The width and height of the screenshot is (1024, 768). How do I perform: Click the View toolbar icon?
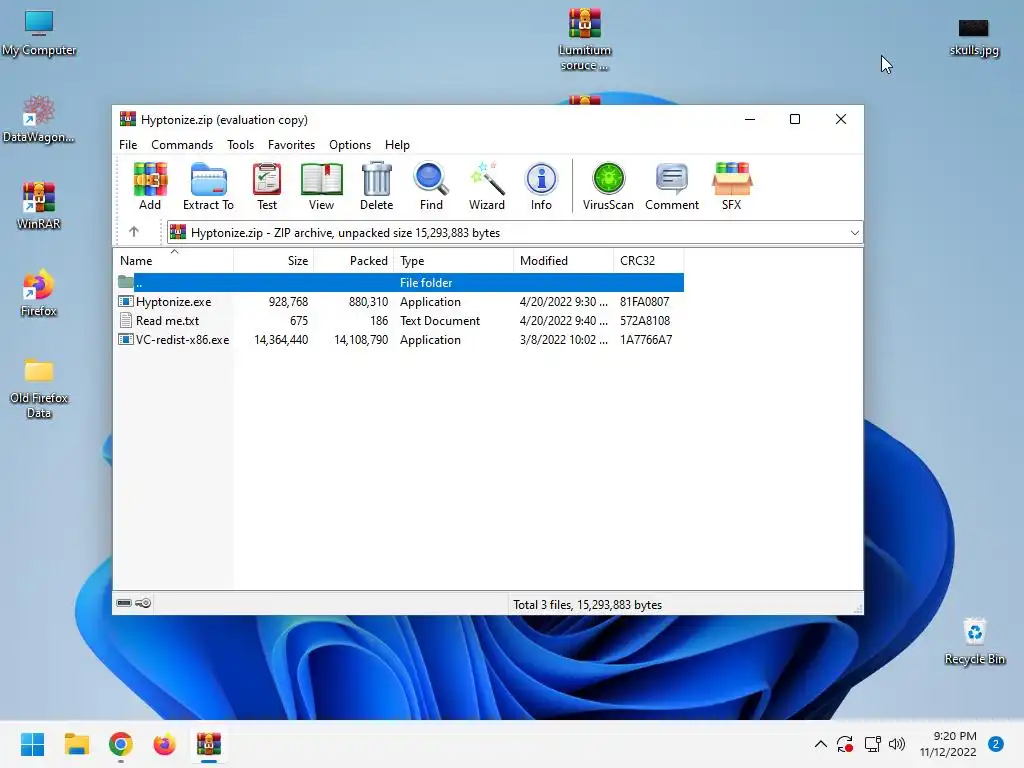(321, 186)
